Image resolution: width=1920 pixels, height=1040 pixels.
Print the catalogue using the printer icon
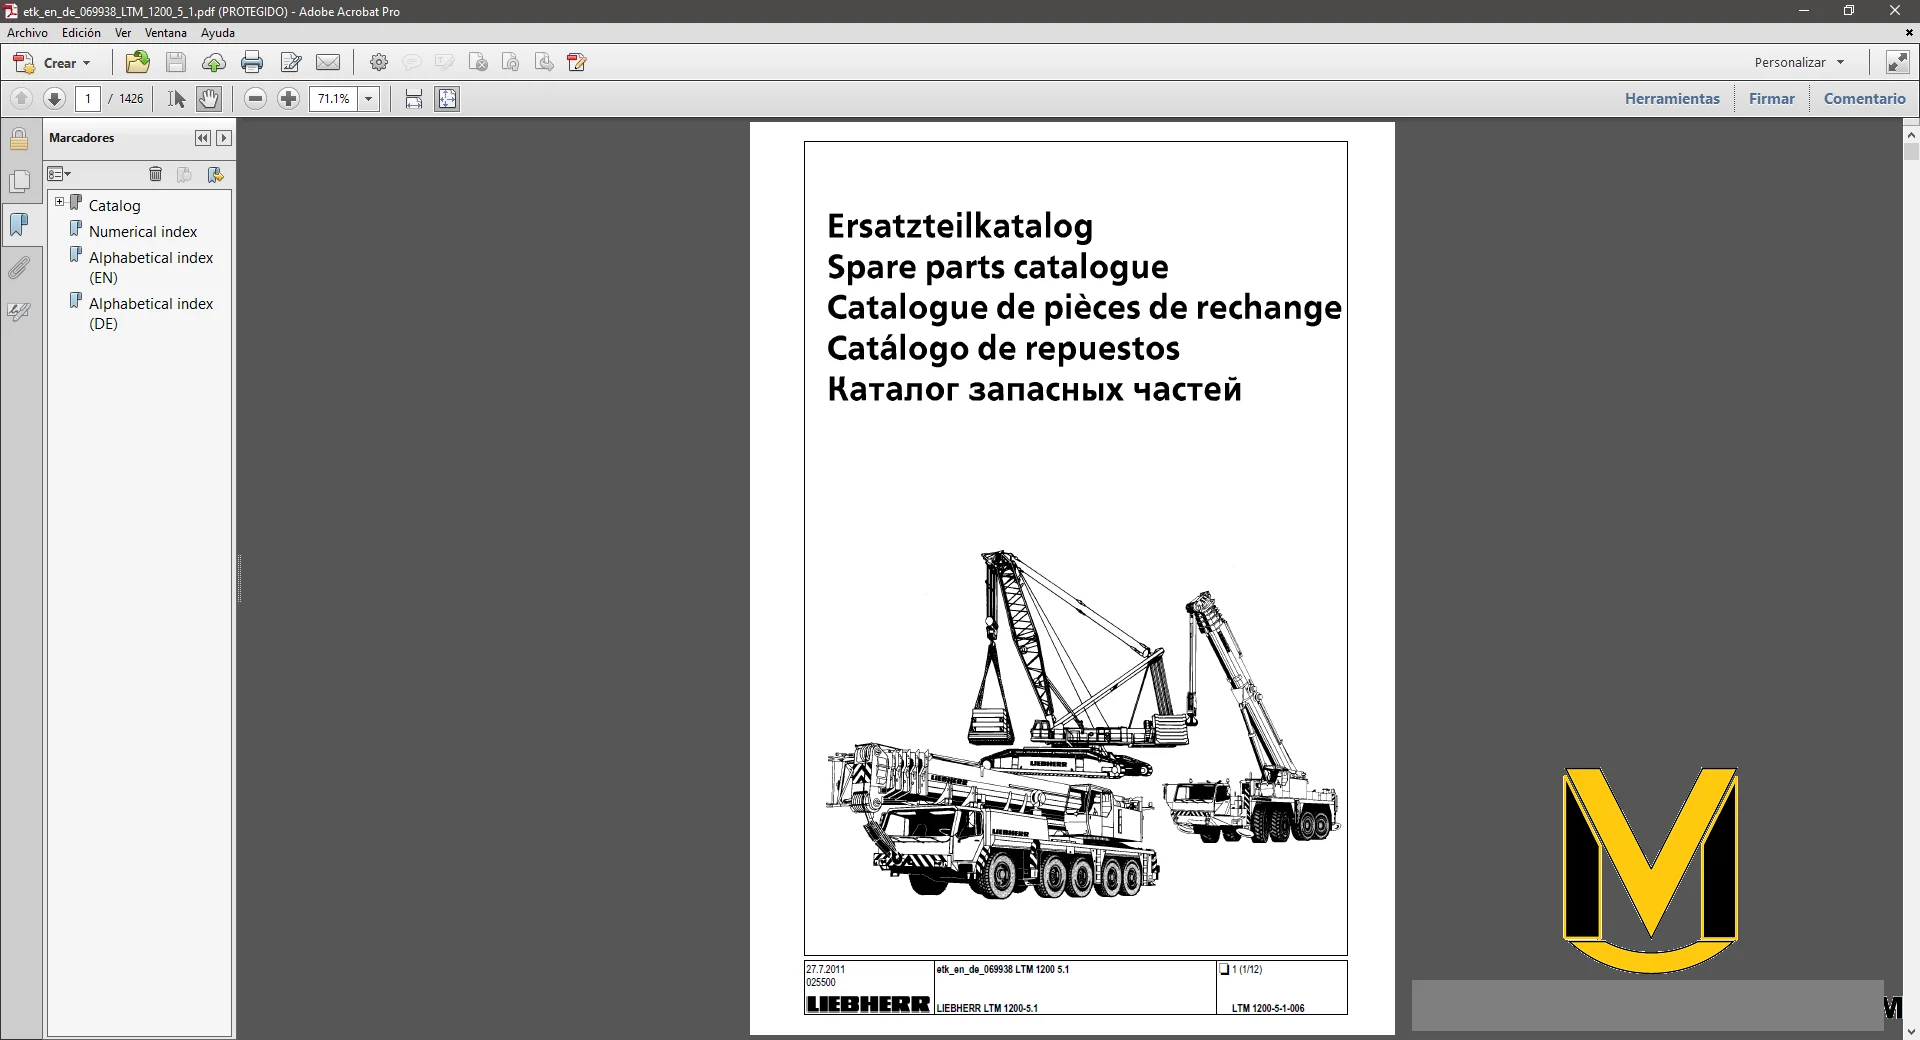[x=251, y=62]
